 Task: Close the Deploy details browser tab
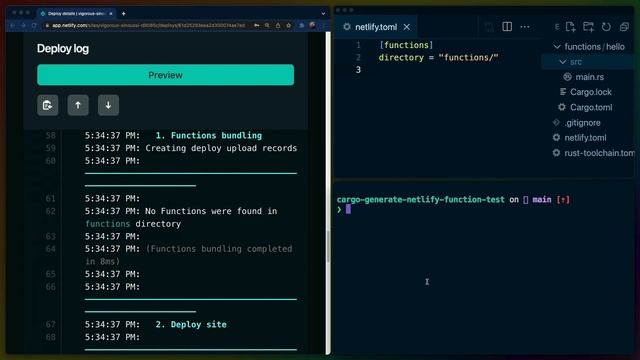111,13
